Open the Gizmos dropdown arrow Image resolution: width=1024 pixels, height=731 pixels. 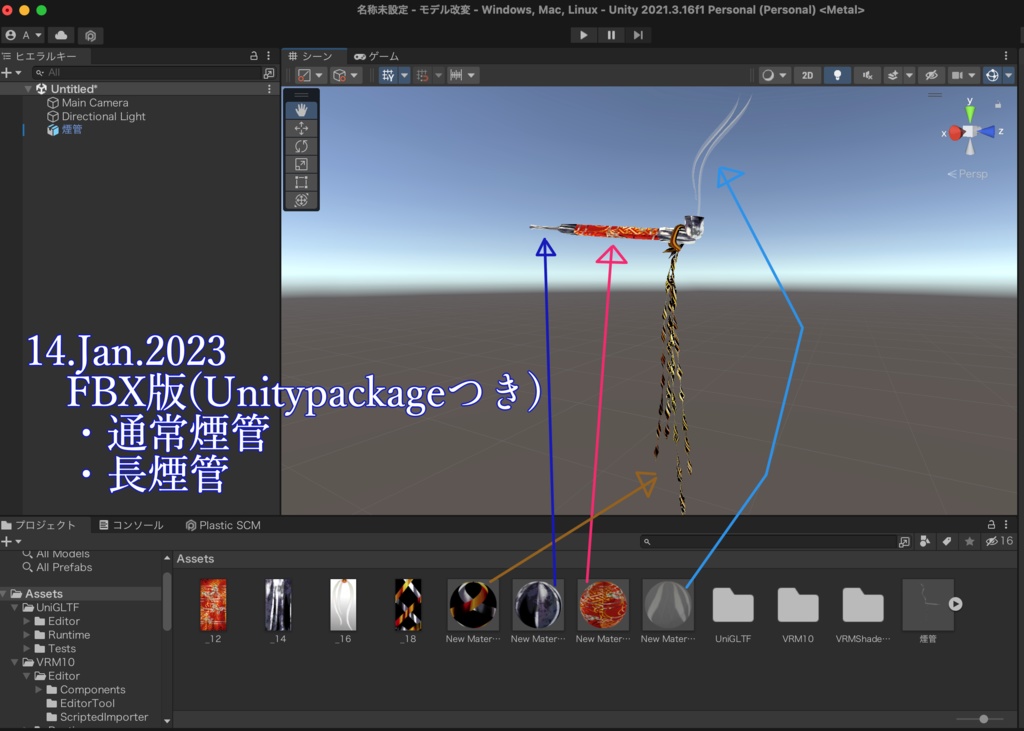coord(1008,75)
